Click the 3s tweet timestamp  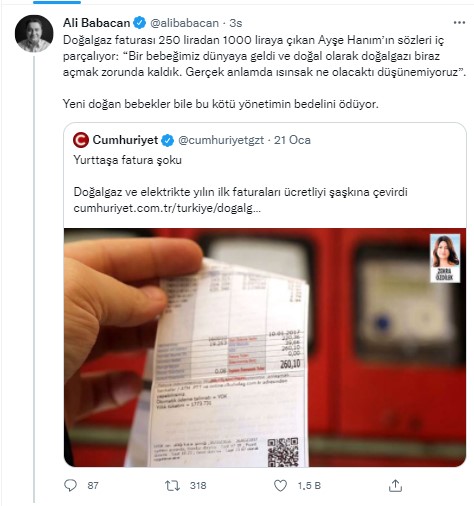[236, 23]
